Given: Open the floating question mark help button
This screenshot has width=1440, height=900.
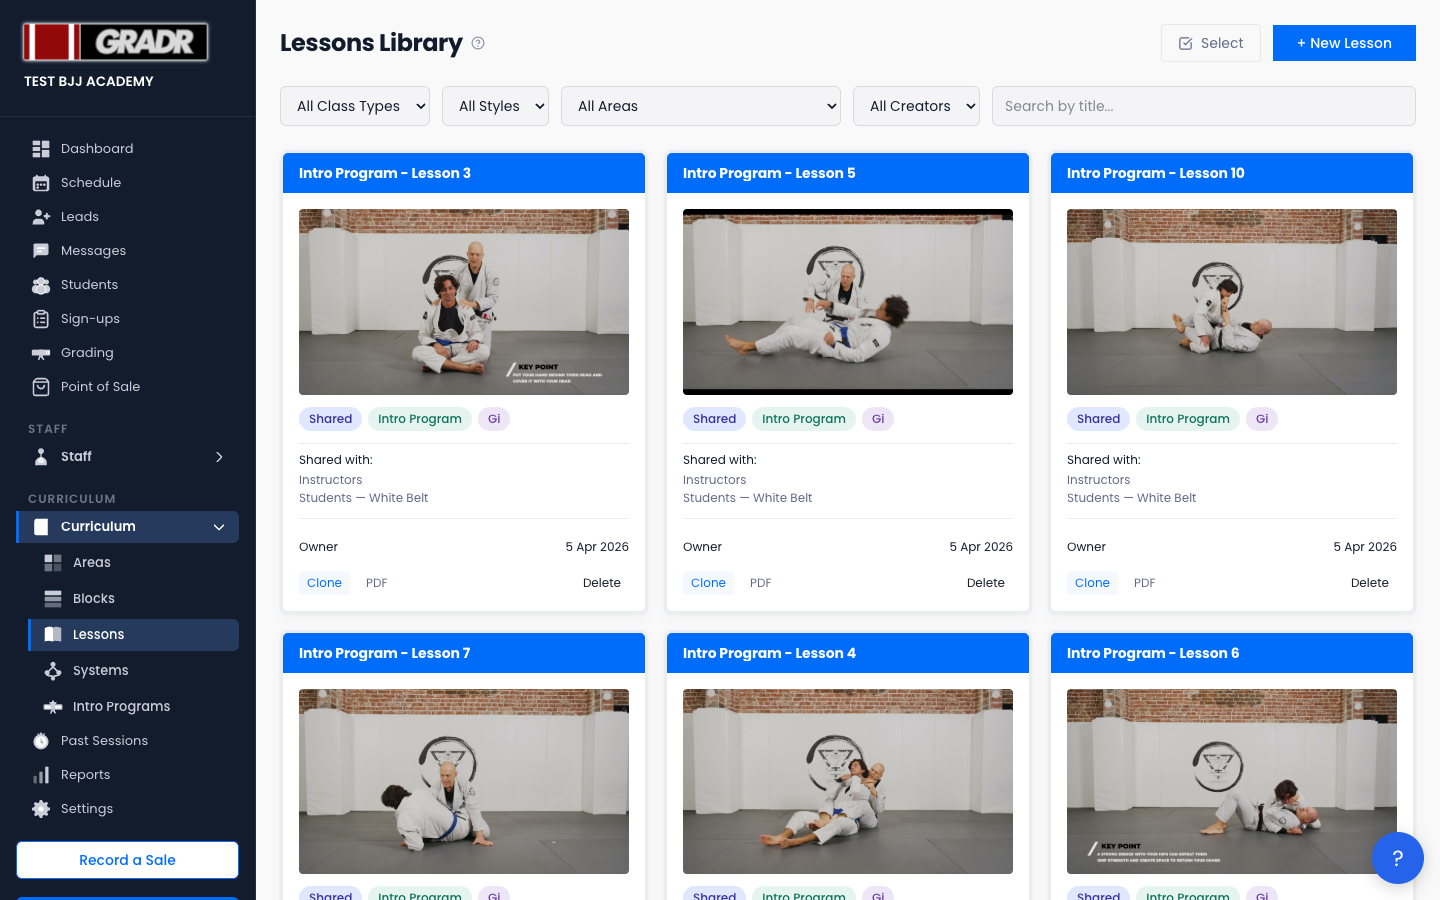Looking at the screenshot, I should [x=1398, y=858].
